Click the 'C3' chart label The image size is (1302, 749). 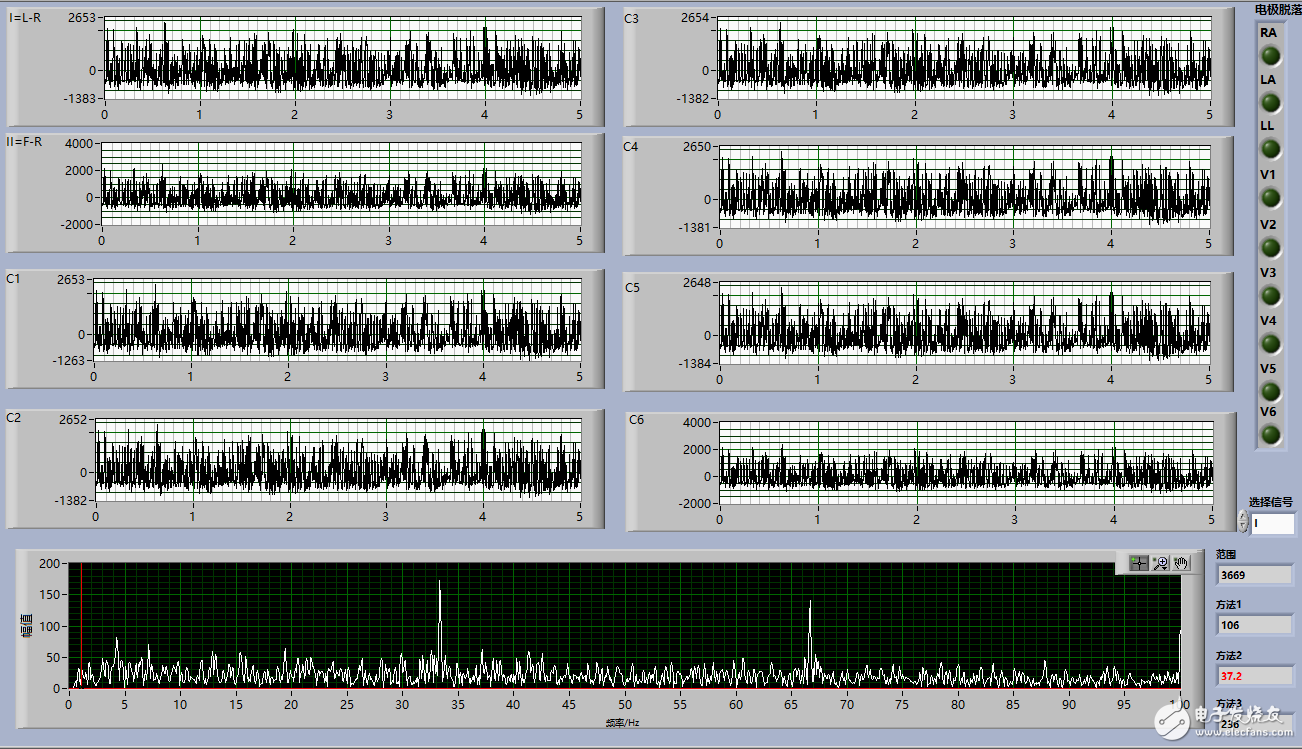[631, 18]
